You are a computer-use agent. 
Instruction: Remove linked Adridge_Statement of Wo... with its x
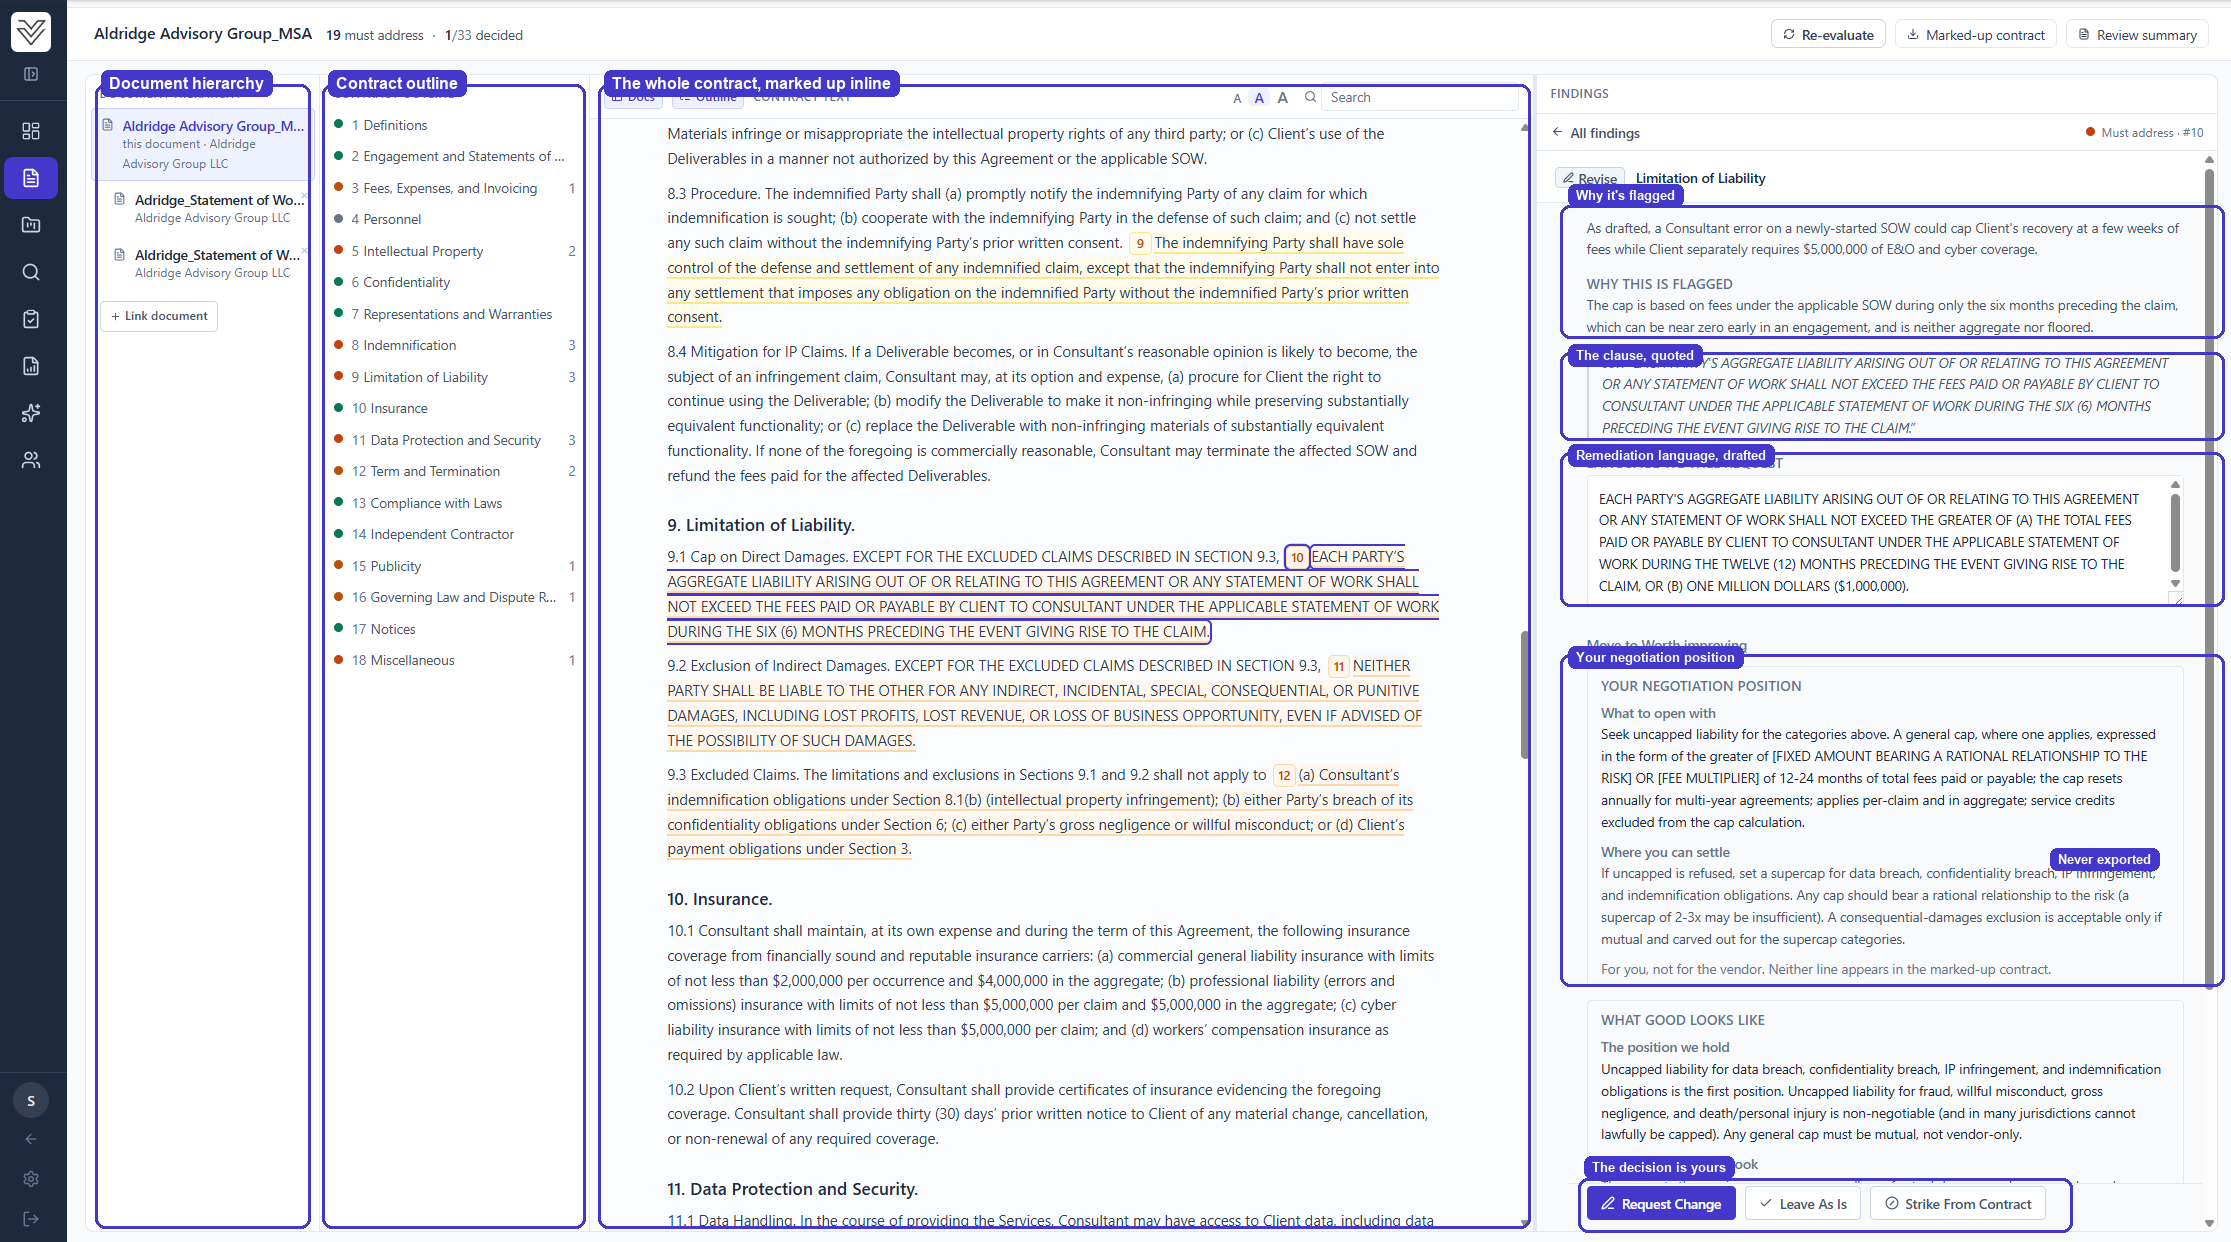304,195
